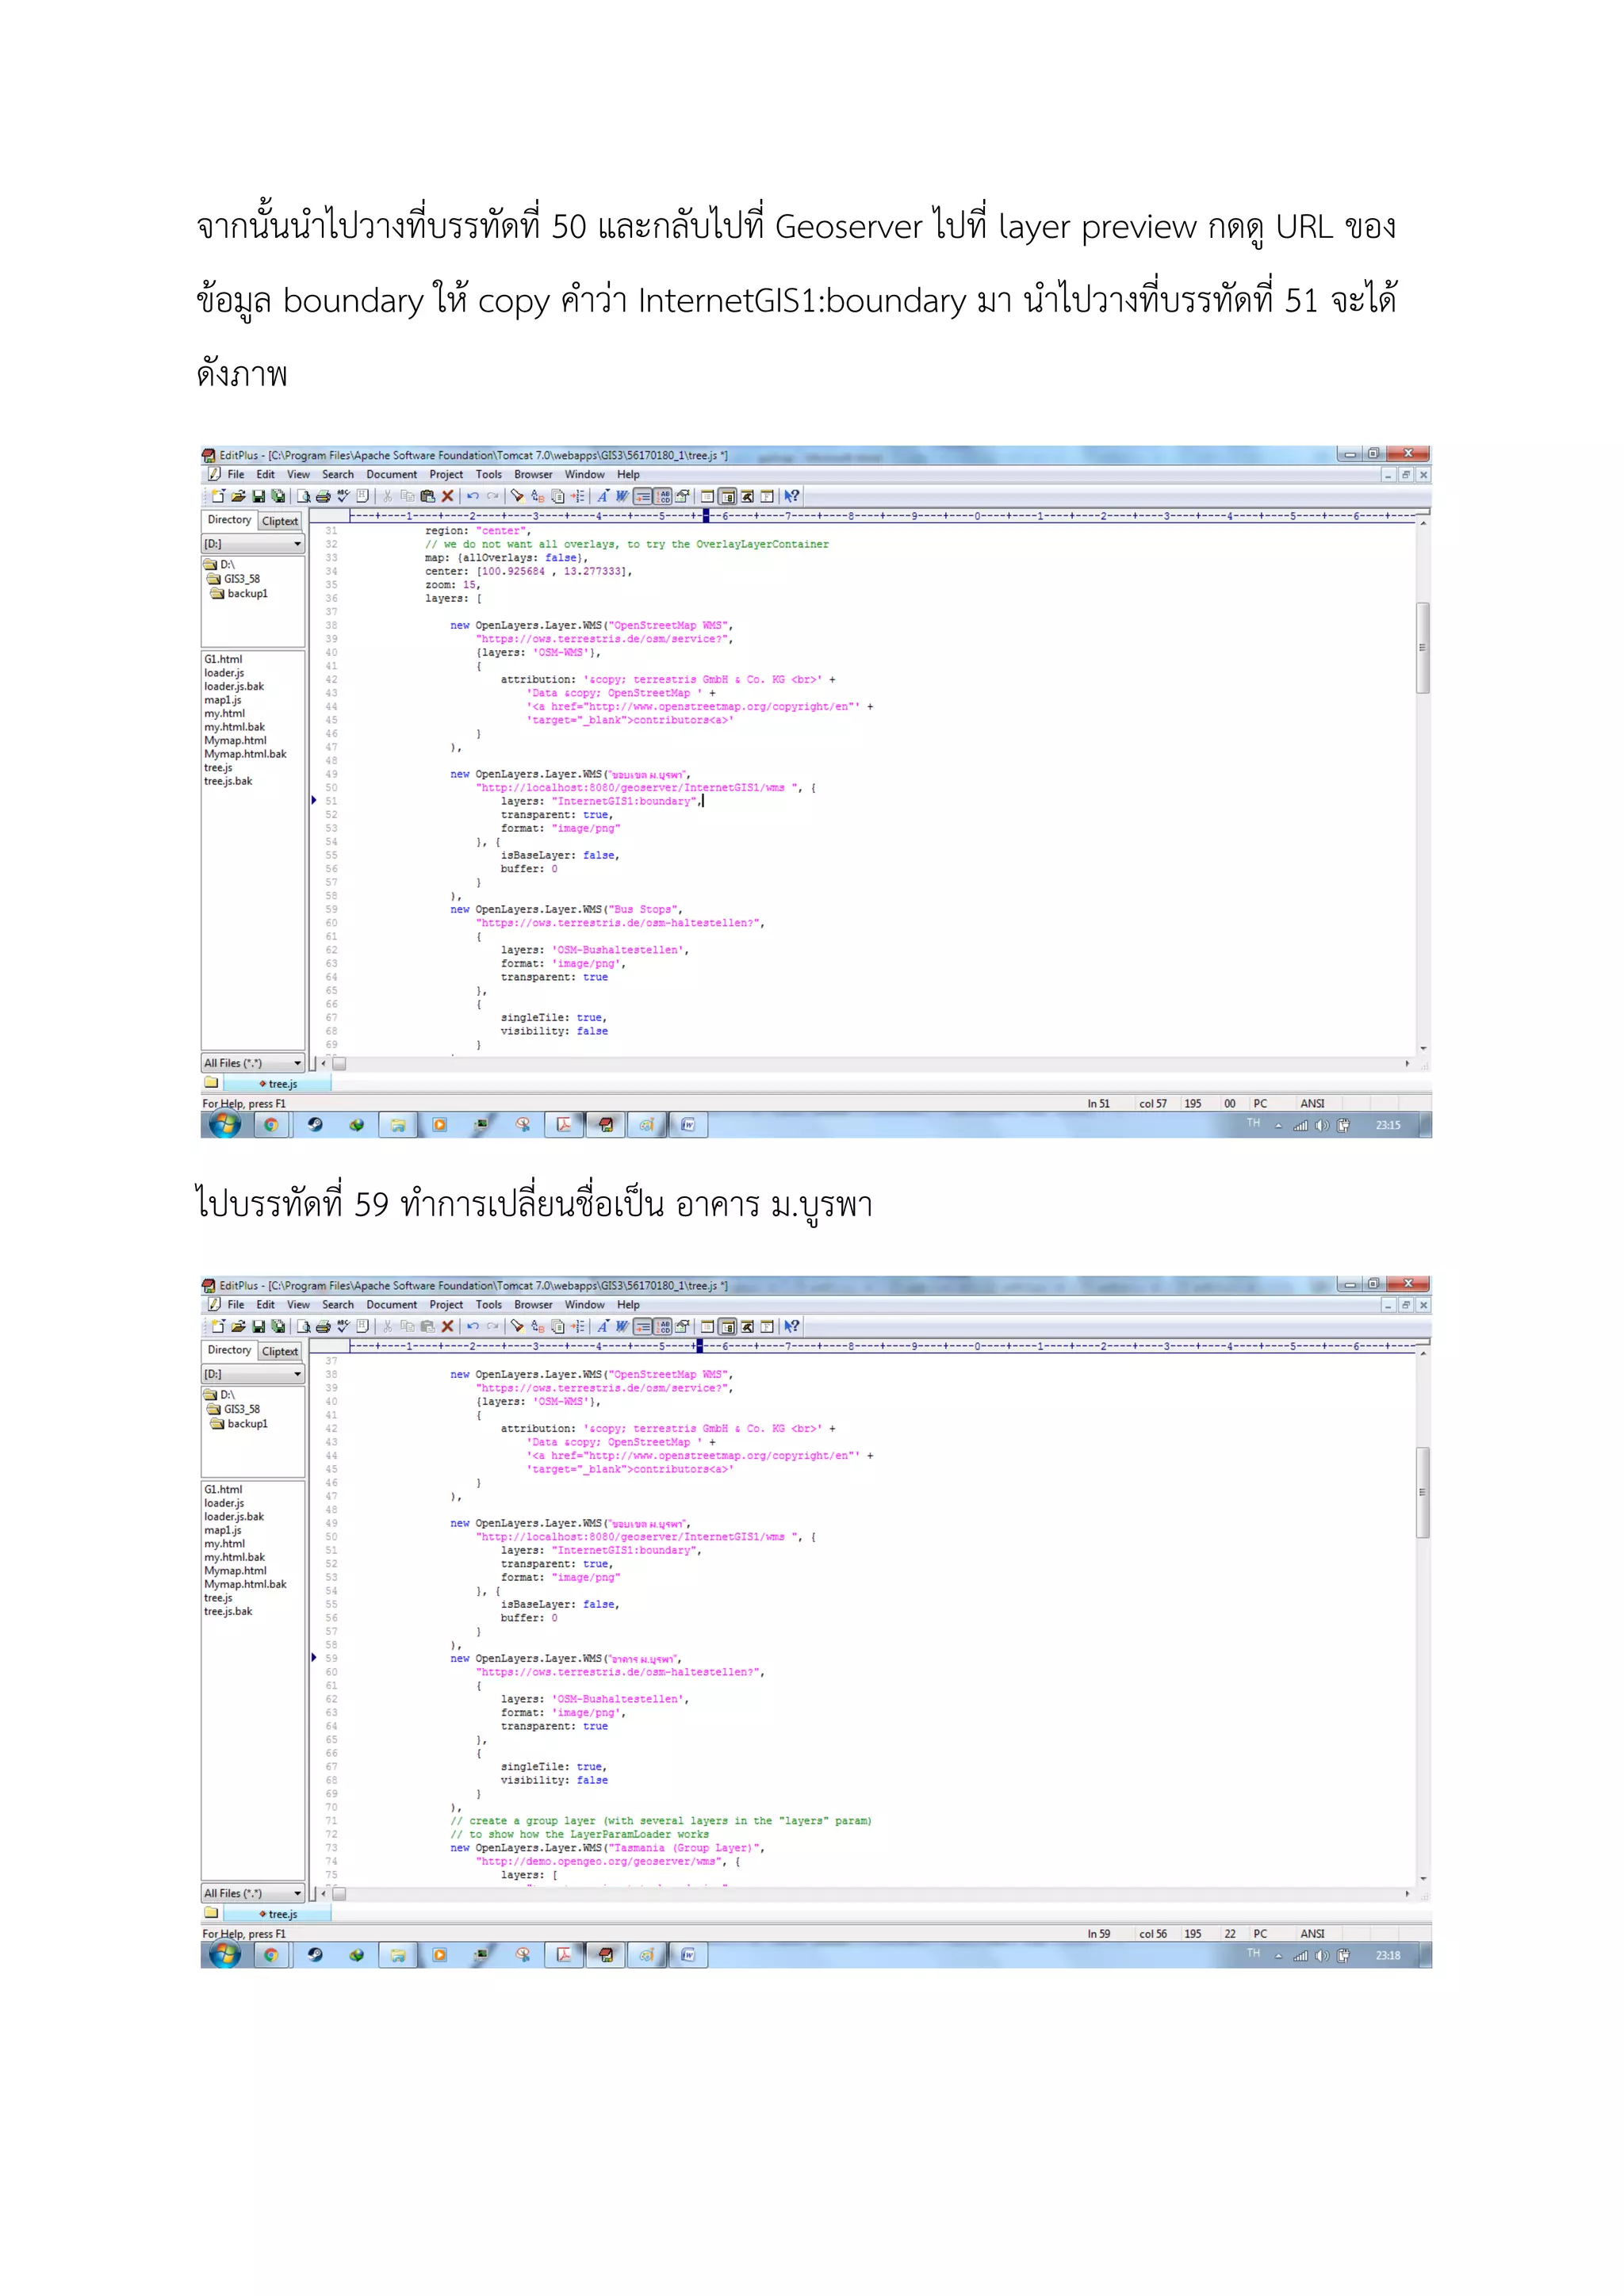Show hidden tray icons arrow in upper taskbar
The width and height of the screenshot is (1624, 2296).
[x=1278, y=1125]
